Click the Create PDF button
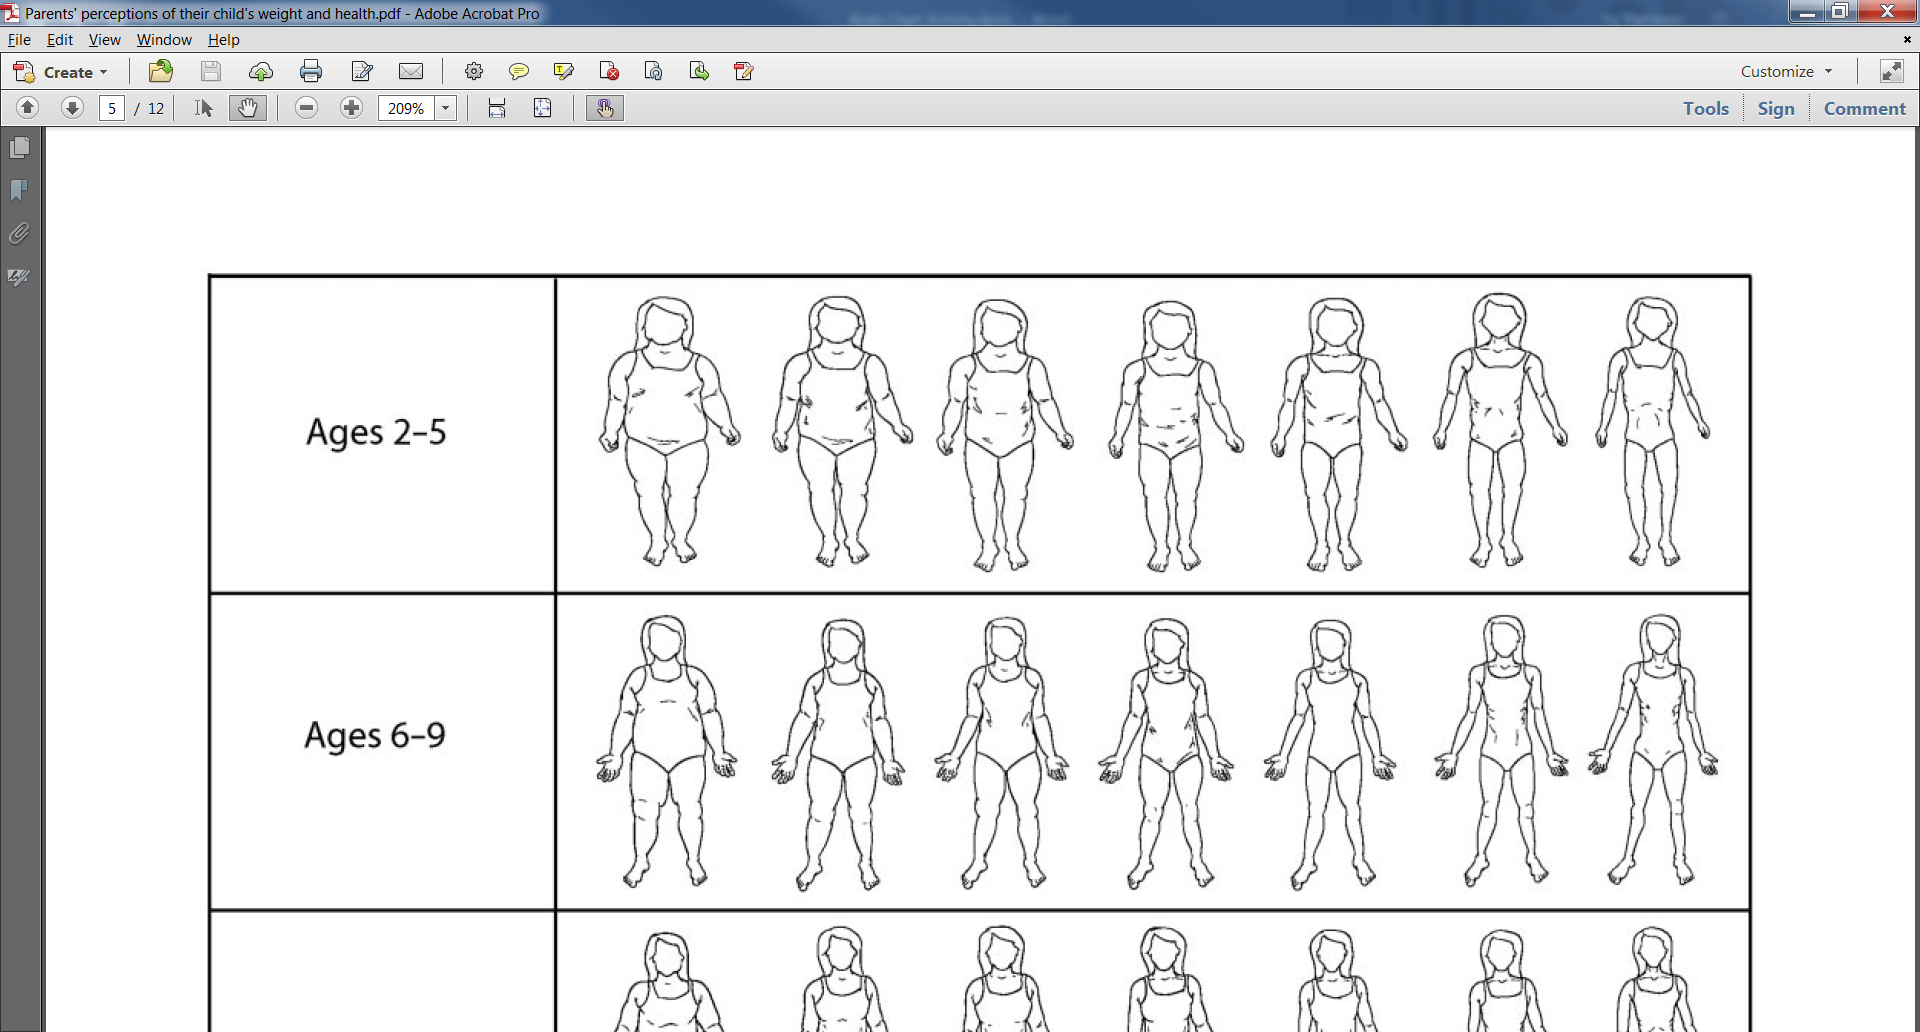Screen dimensions: 1920x1032 (x=60, y=72)
